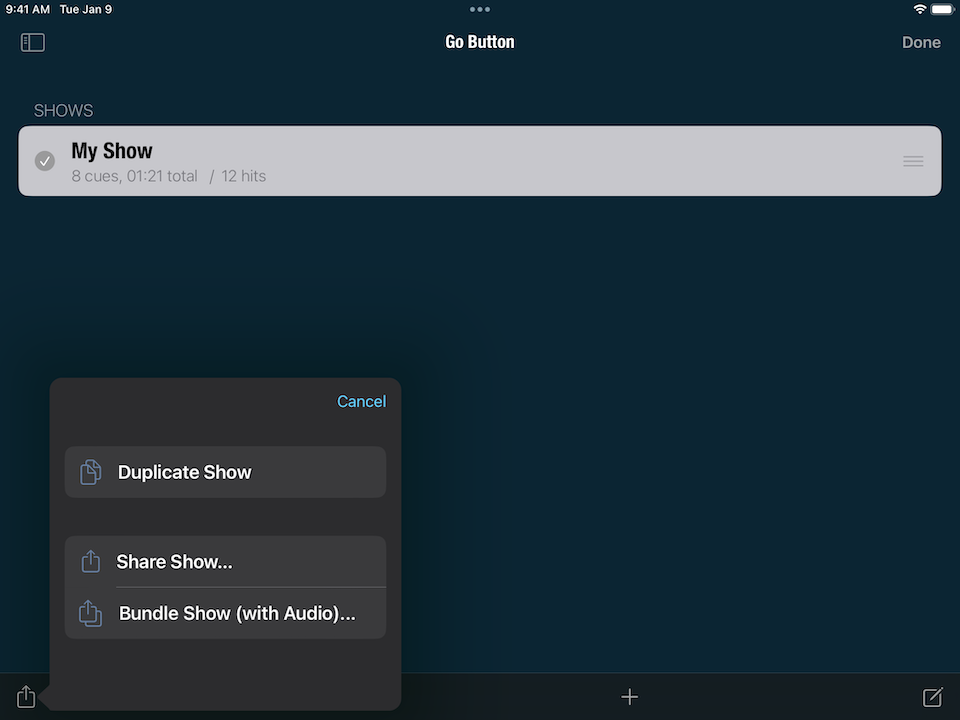Tap the share icon in bottom toolbar
The width and height of the screenshot is (960, 720).
point(26,696)
